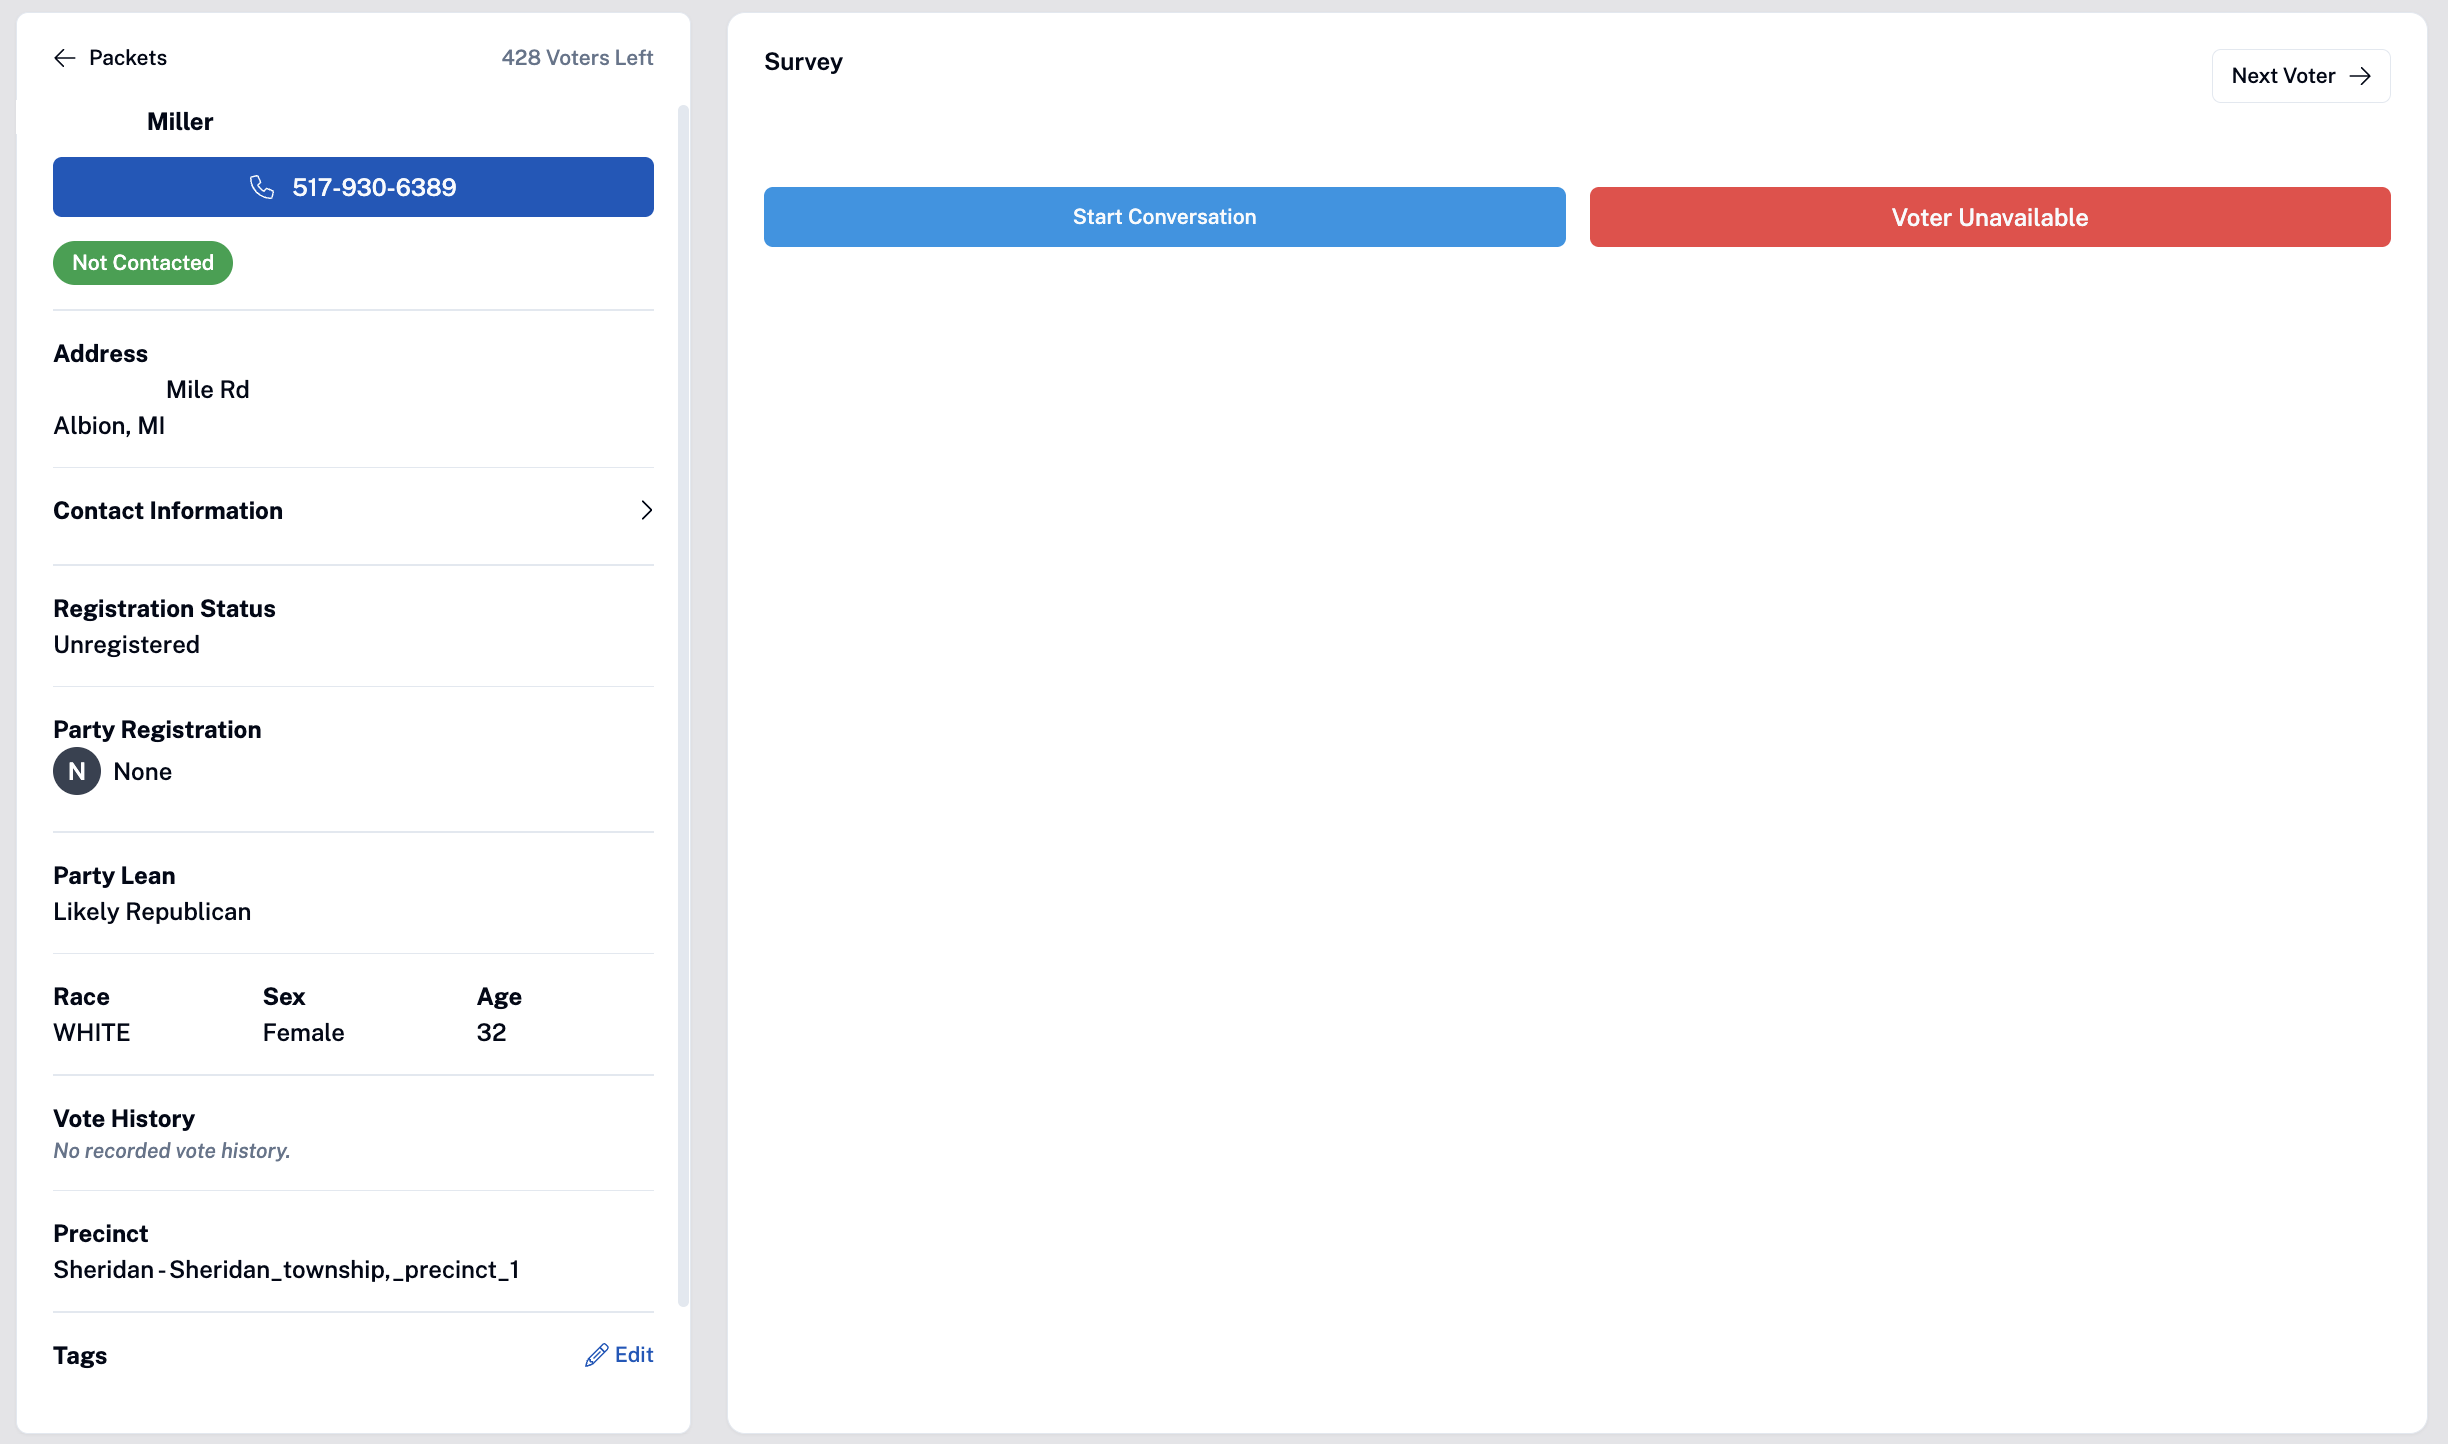Start the conversation with voter
This screenshot has height=1444, width=2448.
click(x=1164, y=217)
